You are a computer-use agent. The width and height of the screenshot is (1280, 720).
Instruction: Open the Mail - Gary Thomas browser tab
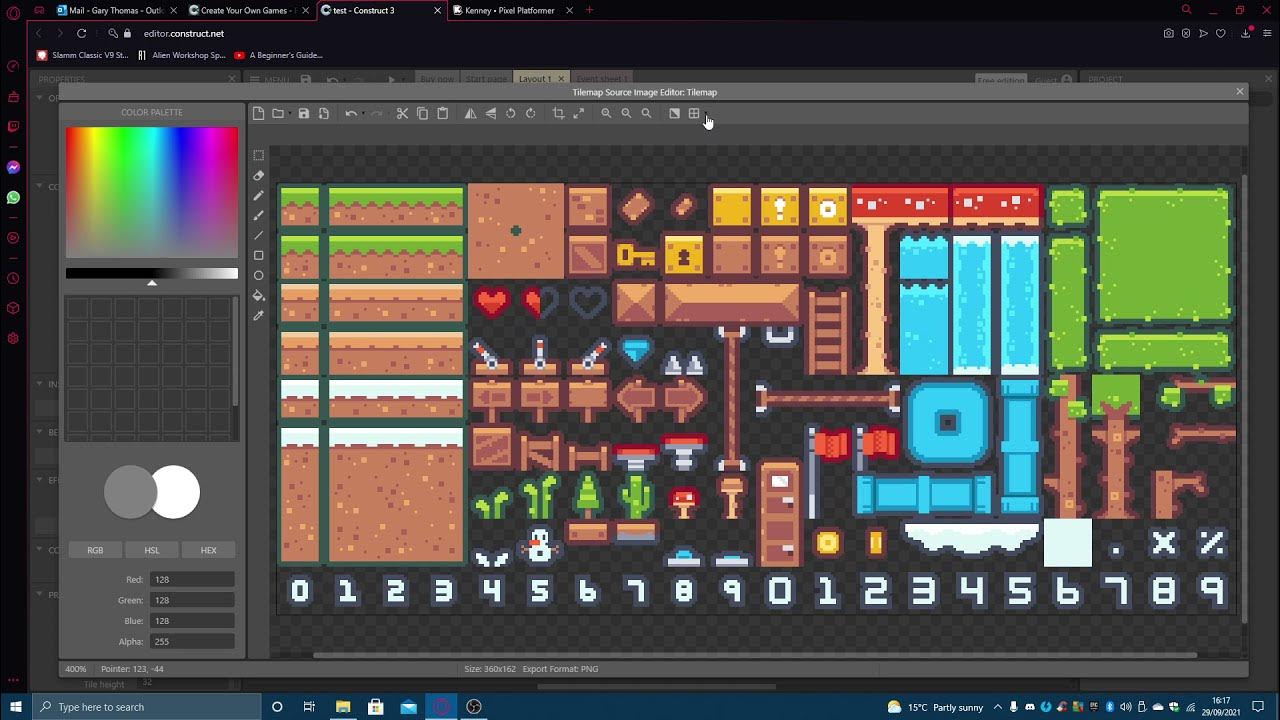coord(117,10)
